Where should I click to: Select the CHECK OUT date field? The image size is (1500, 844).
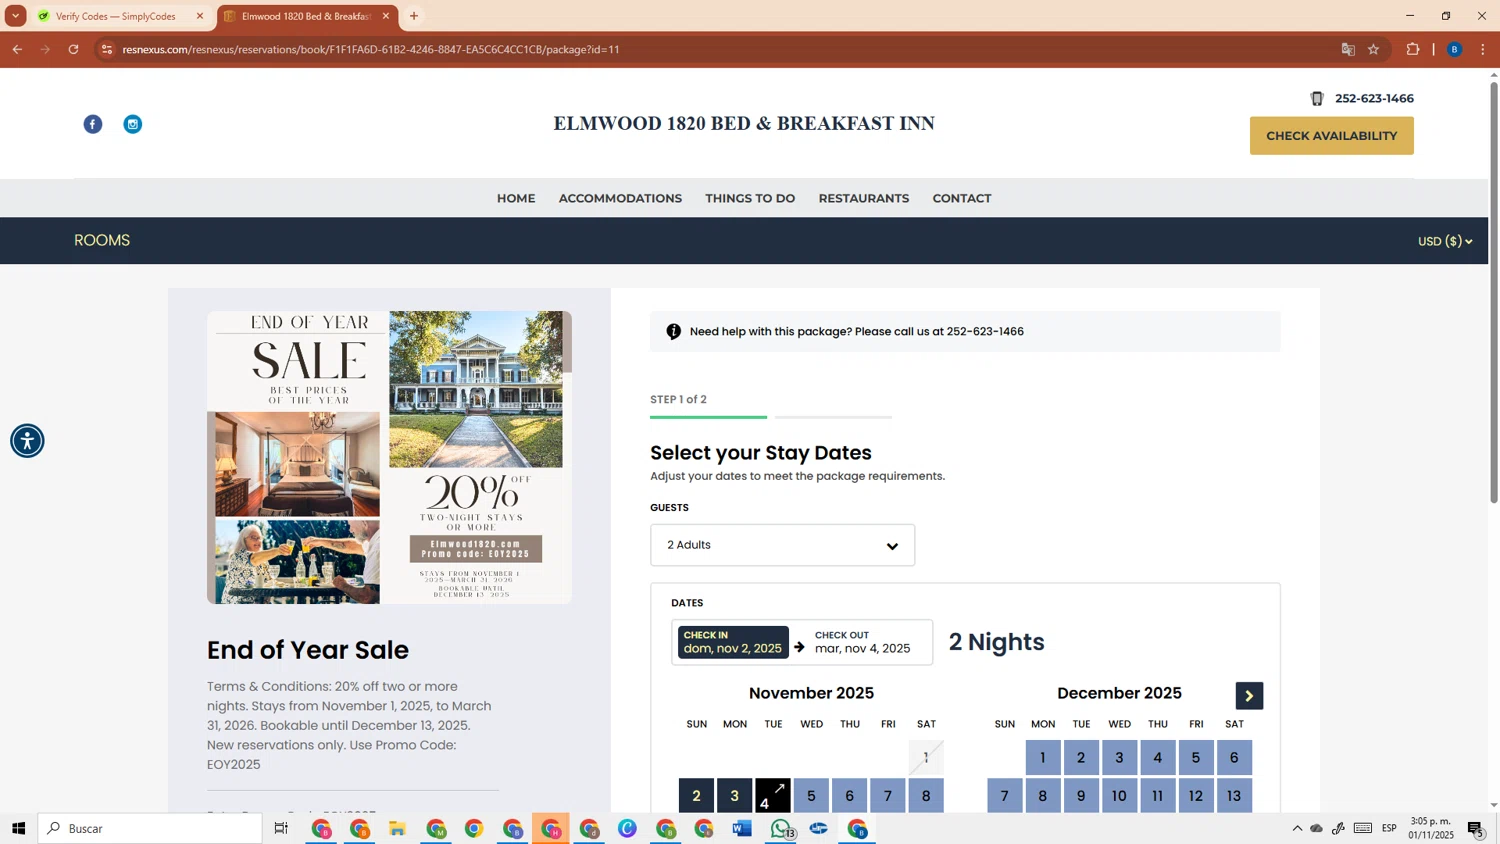[863, 642]
